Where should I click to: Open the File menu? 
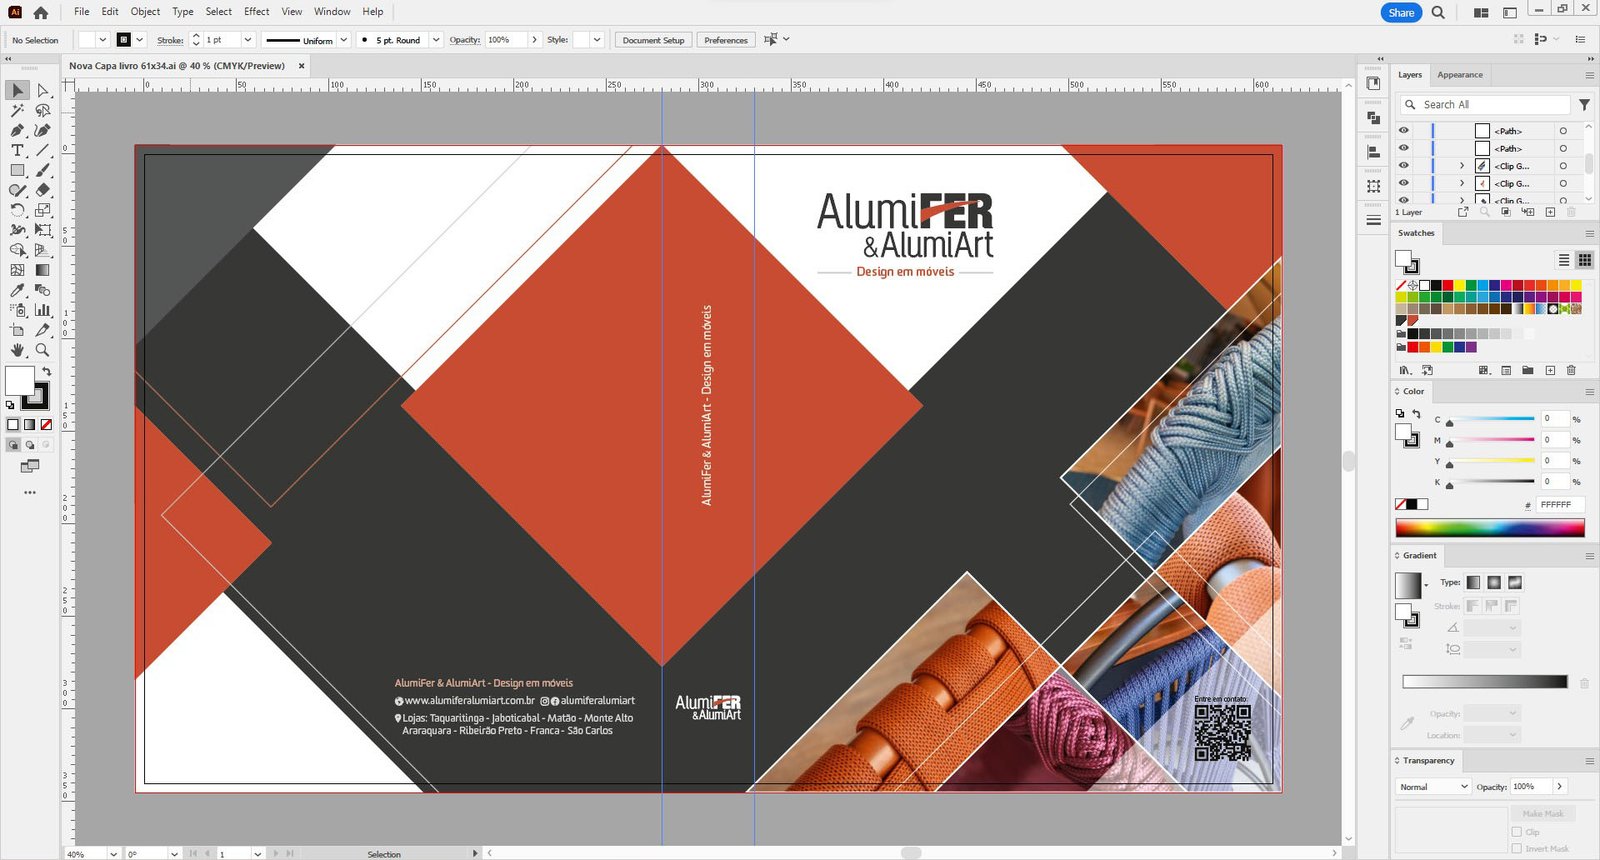(82, 12)
